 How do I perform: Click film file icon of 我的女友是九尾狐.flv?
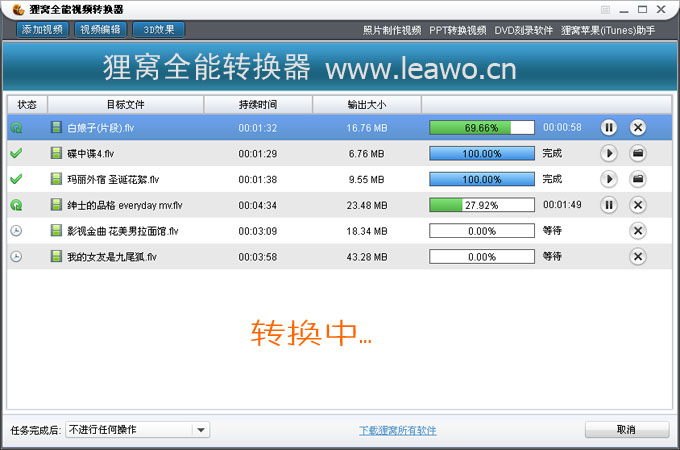pyautogui.click(x=56, y=256)
